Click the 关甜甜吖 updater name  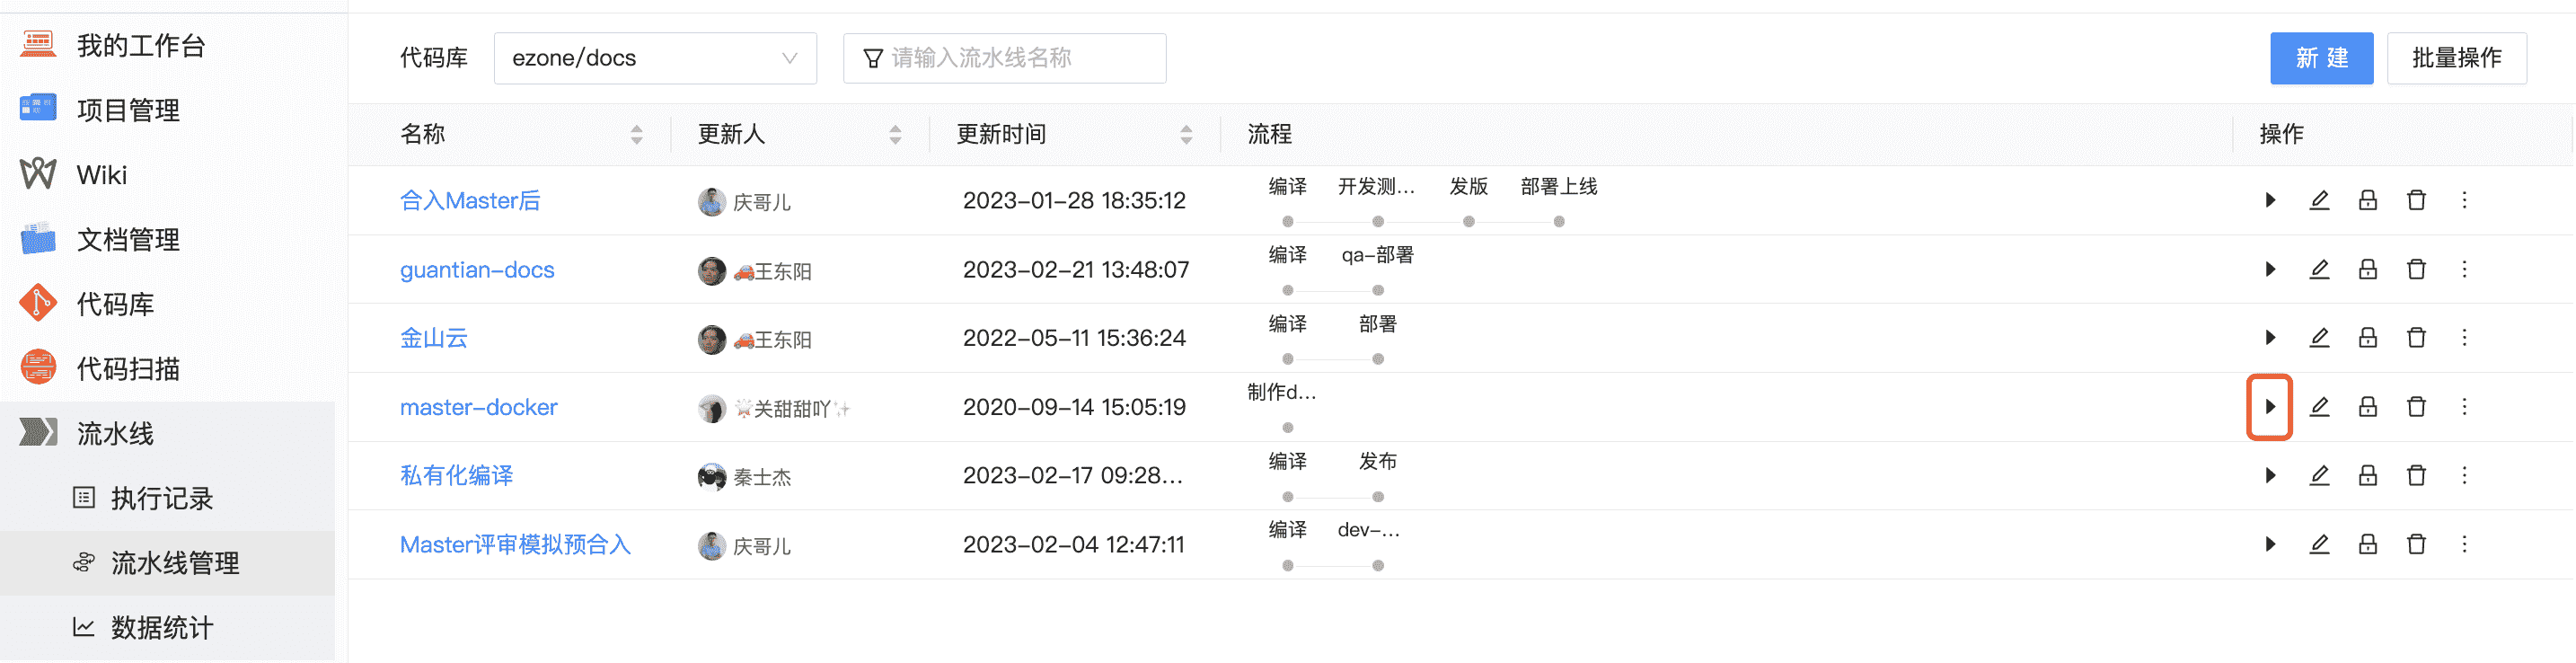point(791,409)
